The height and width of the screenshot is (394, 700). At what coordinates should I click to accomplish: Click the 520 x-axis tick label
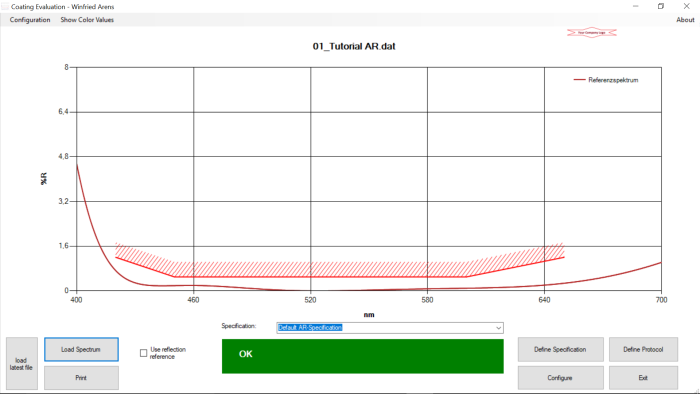[x=310, y=300]
